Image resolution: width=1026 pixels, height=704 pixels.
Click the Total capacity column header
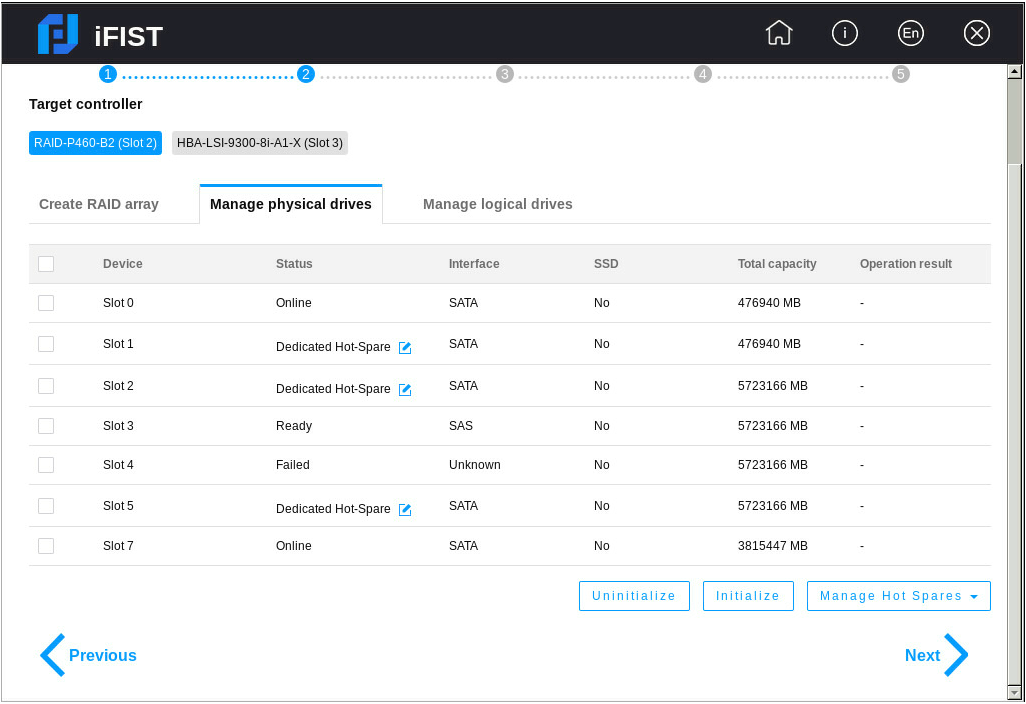(777, 264)
